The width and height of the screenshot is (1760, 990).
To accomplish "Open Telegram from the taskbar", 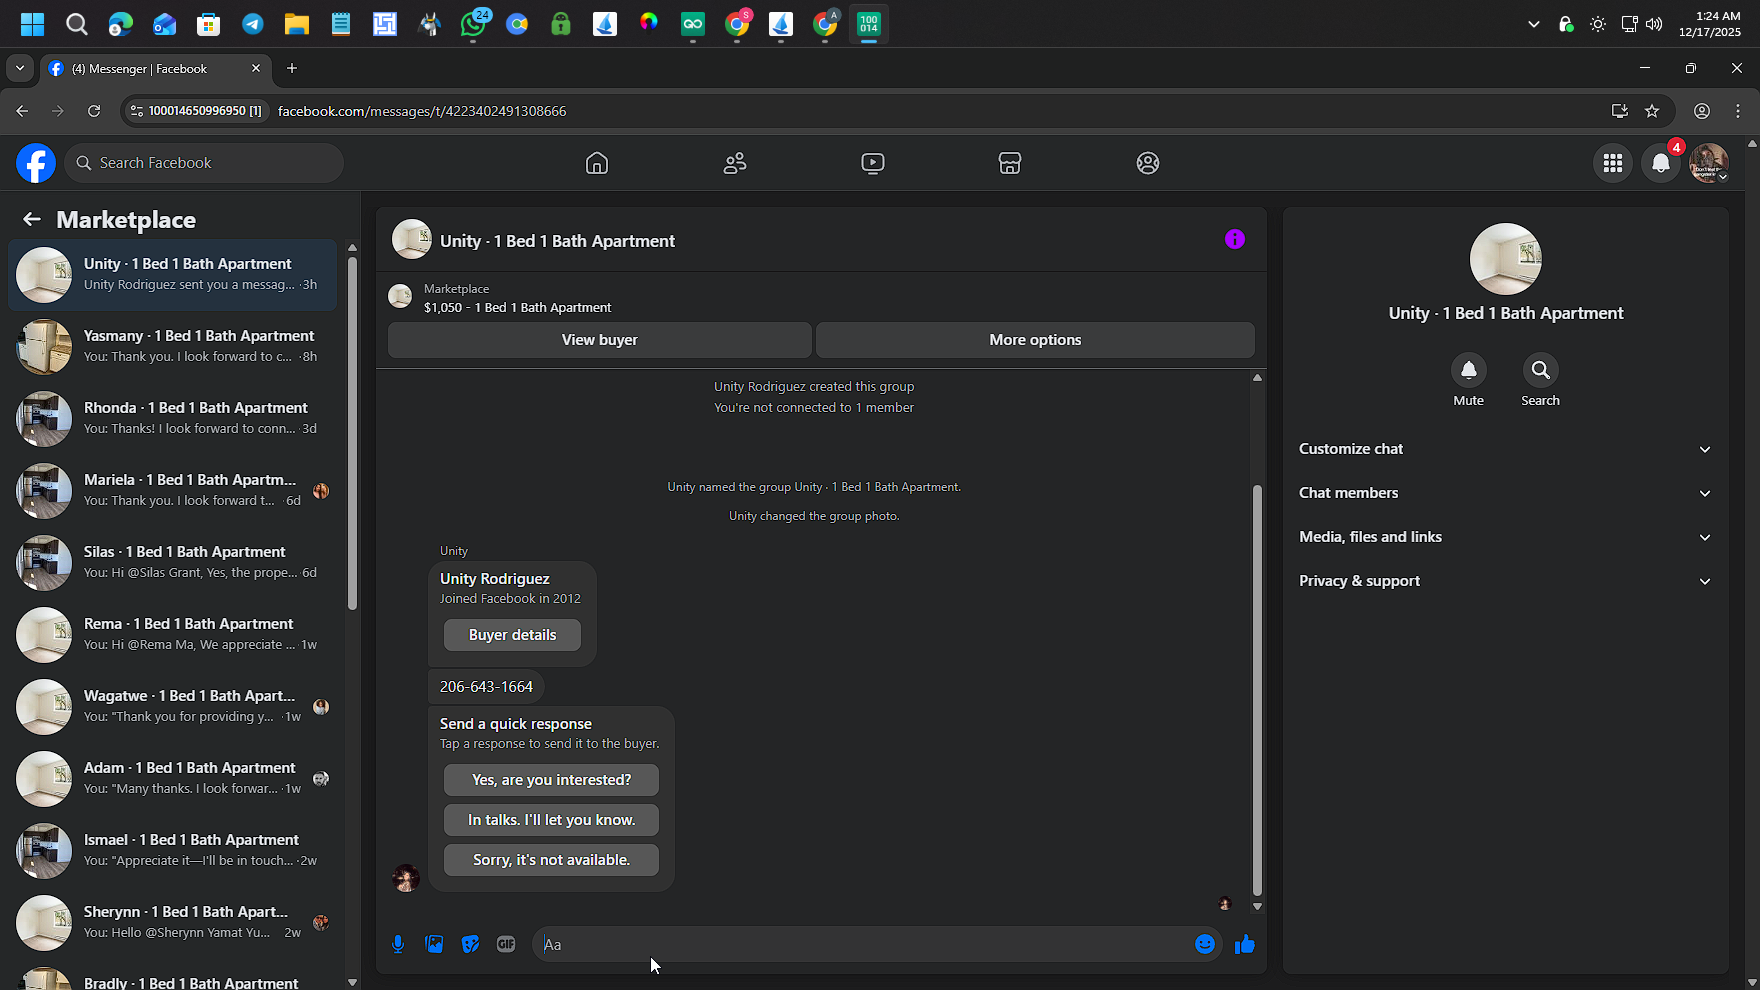I will tap(253, 24).
